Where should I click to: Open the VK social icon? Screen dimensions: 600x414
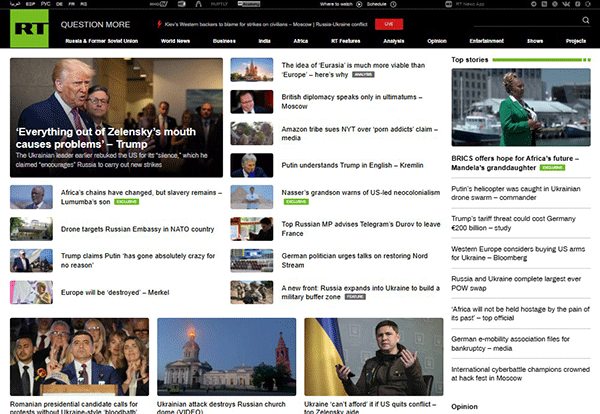click(x=566, y=4)
